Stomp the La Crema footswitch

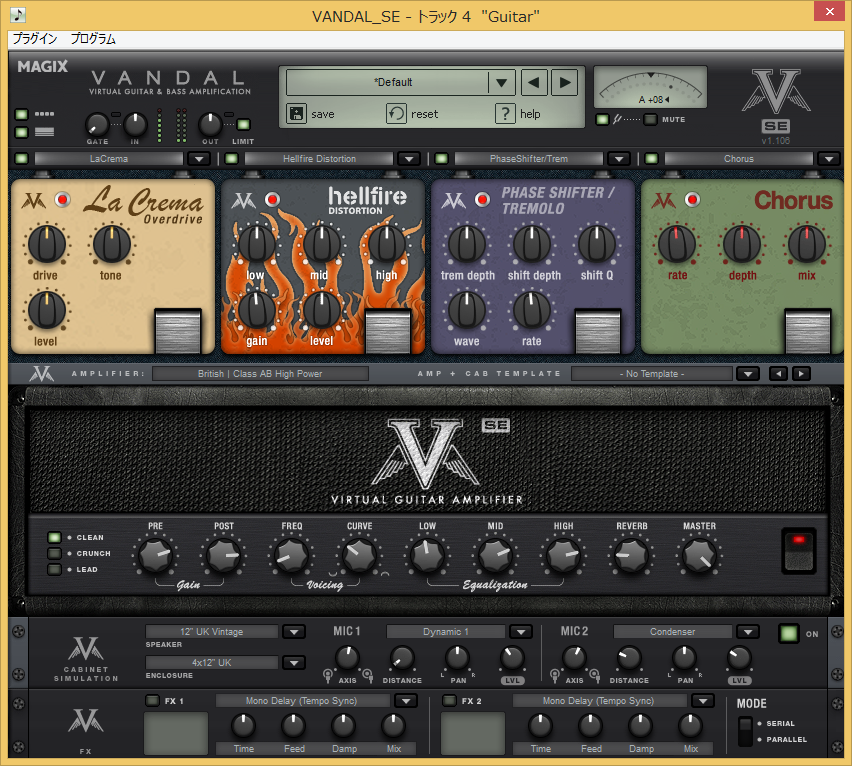pos(178,331)
